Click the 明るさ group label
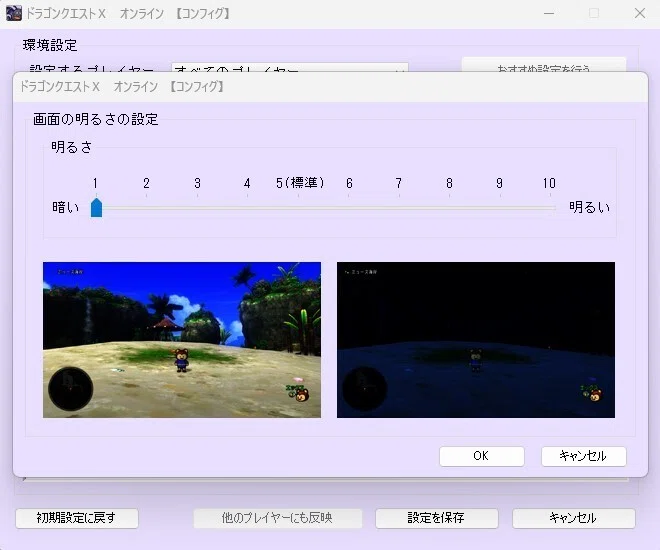Screen dimensions: 660x550 coord(72,147)
